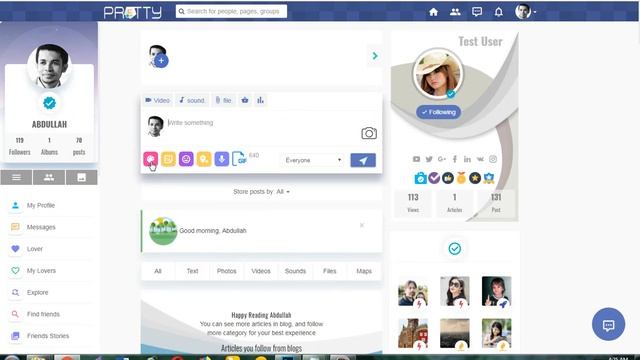
Task: Open the purple emoji icon
Action: [x=186, y=159]
